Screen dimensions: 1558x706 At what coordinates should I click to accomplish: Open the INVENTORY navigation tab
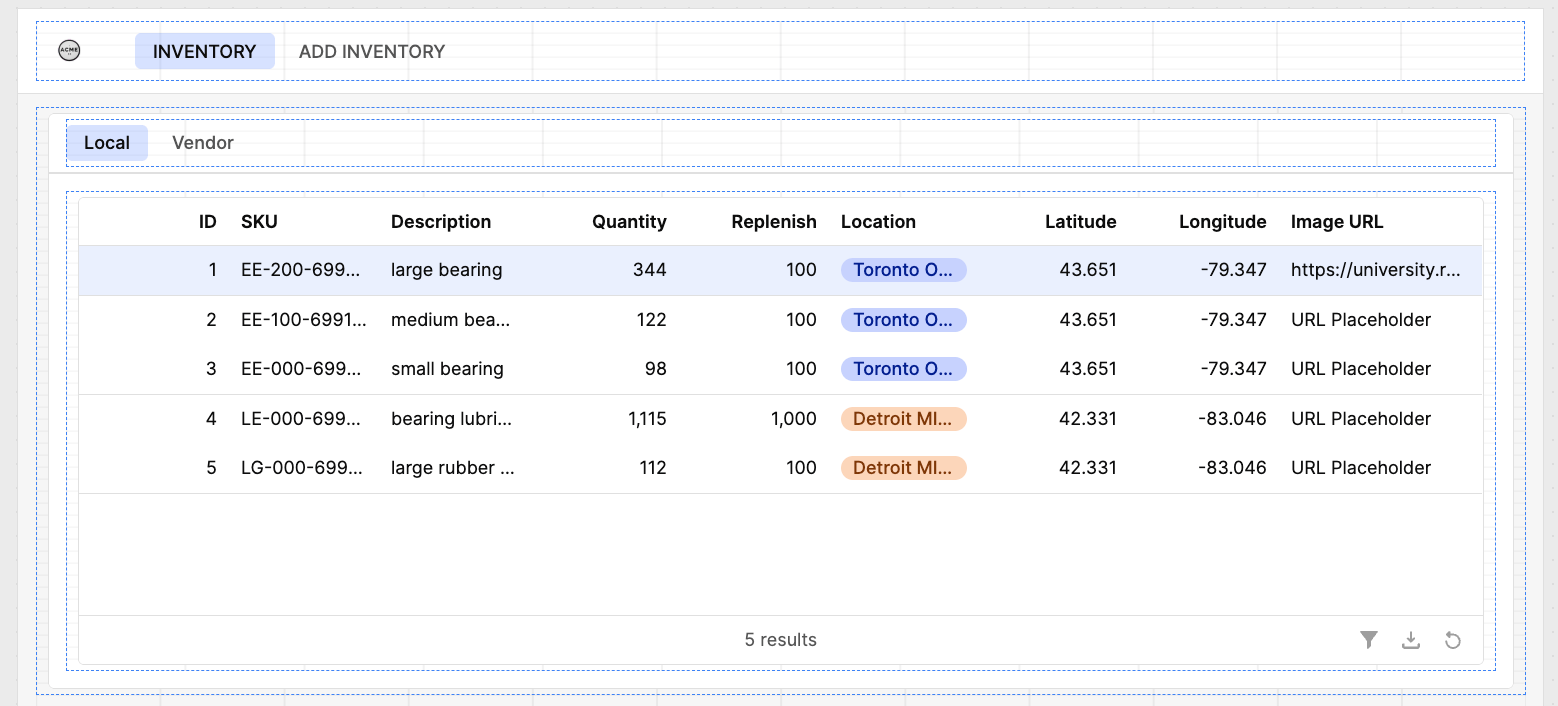[x=205, y=51]
